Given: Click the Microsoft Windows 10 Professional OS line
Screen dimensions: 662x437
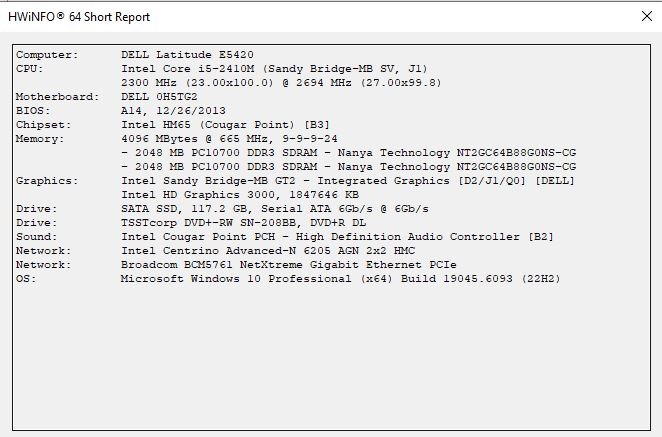Looking at the screenshot, I should coord(340,279).
